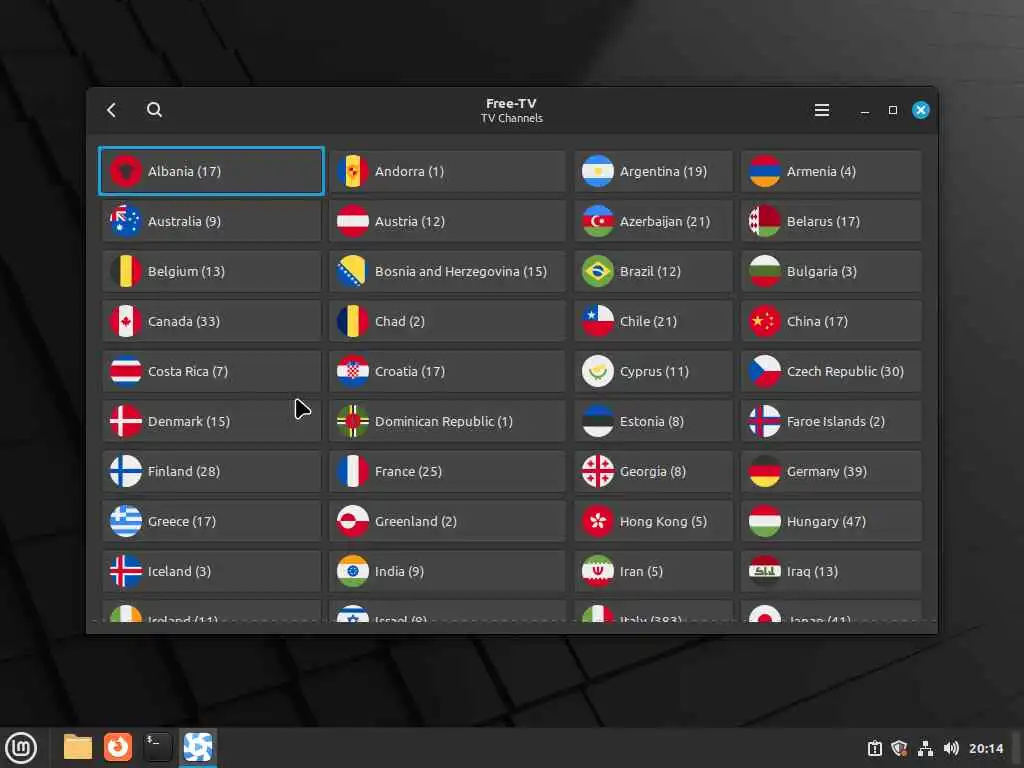1024x768 pixels.
Task: Open Faroe Islands (2) channels
Action: (x=831, y=421)
